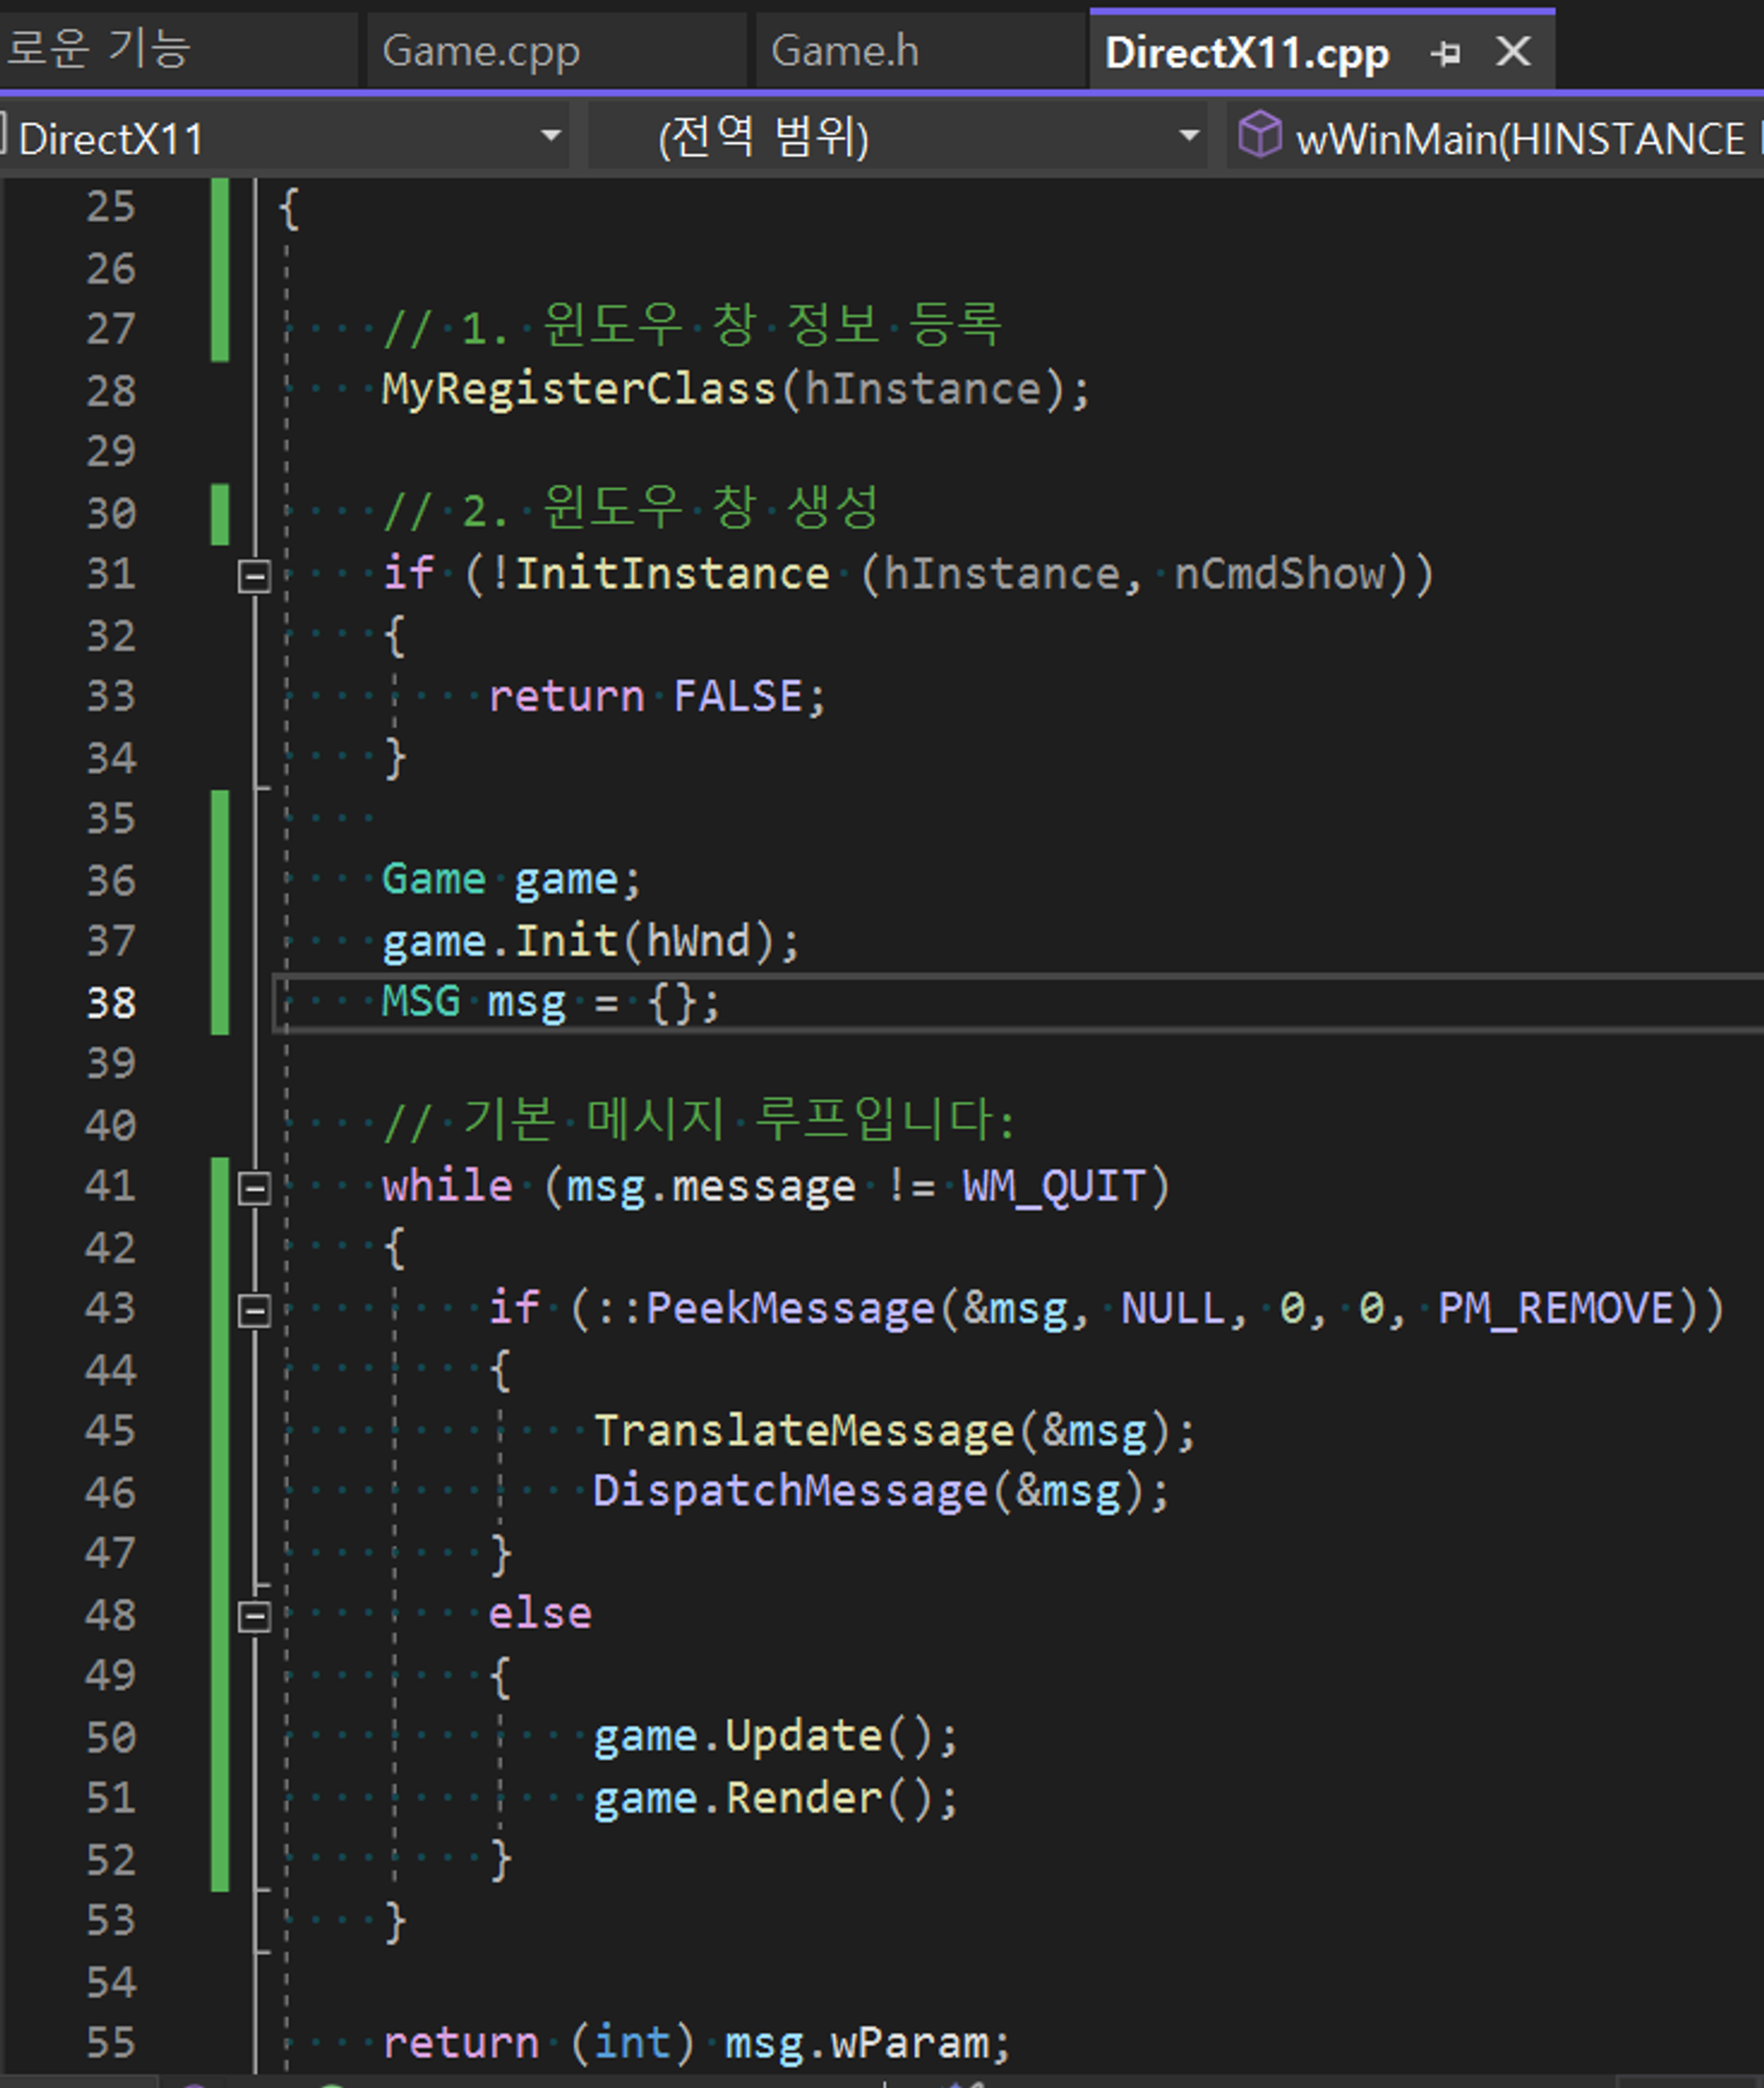Click the DispatchMessage function call
The width and height of the screenshot is (1764, 2088).
coord(790,1491)
